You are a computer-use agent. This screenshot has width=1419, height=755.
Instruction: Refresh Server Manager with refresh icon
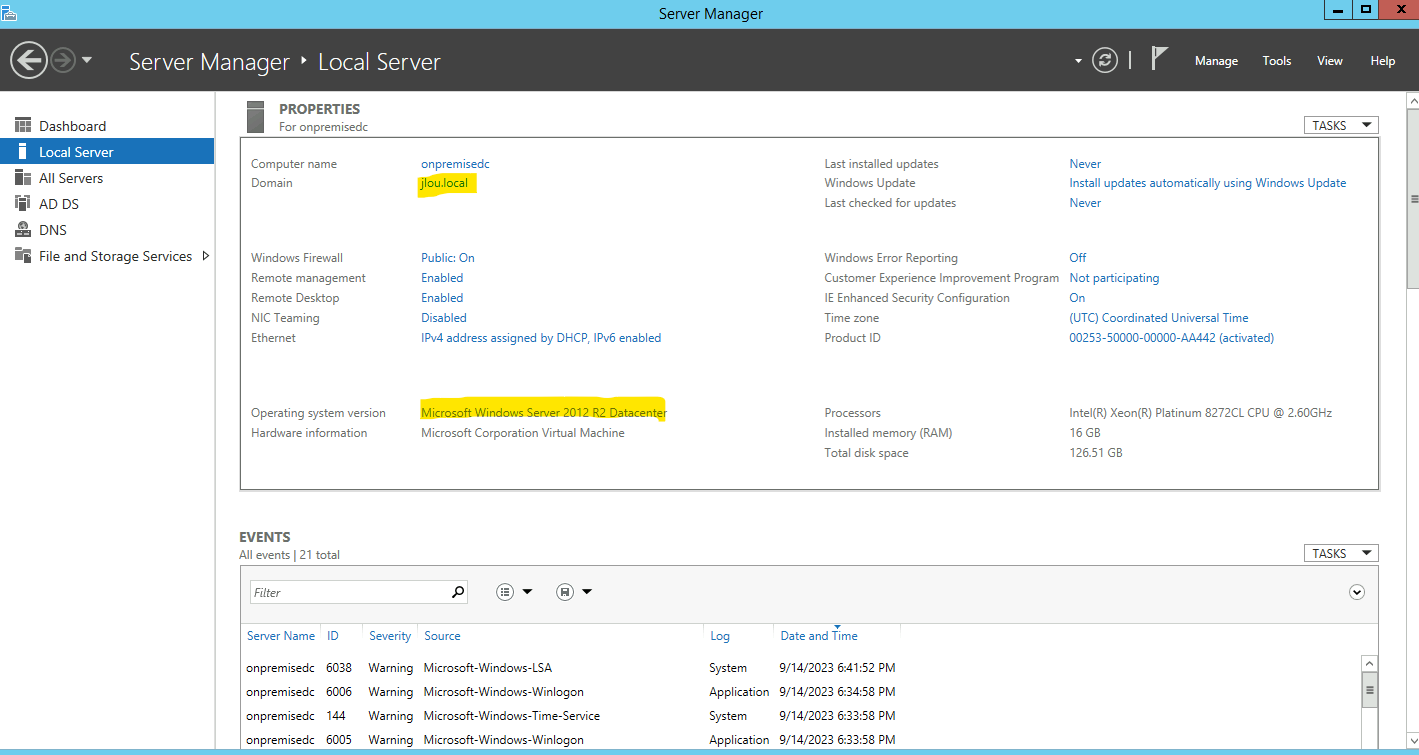point(1105,60)
